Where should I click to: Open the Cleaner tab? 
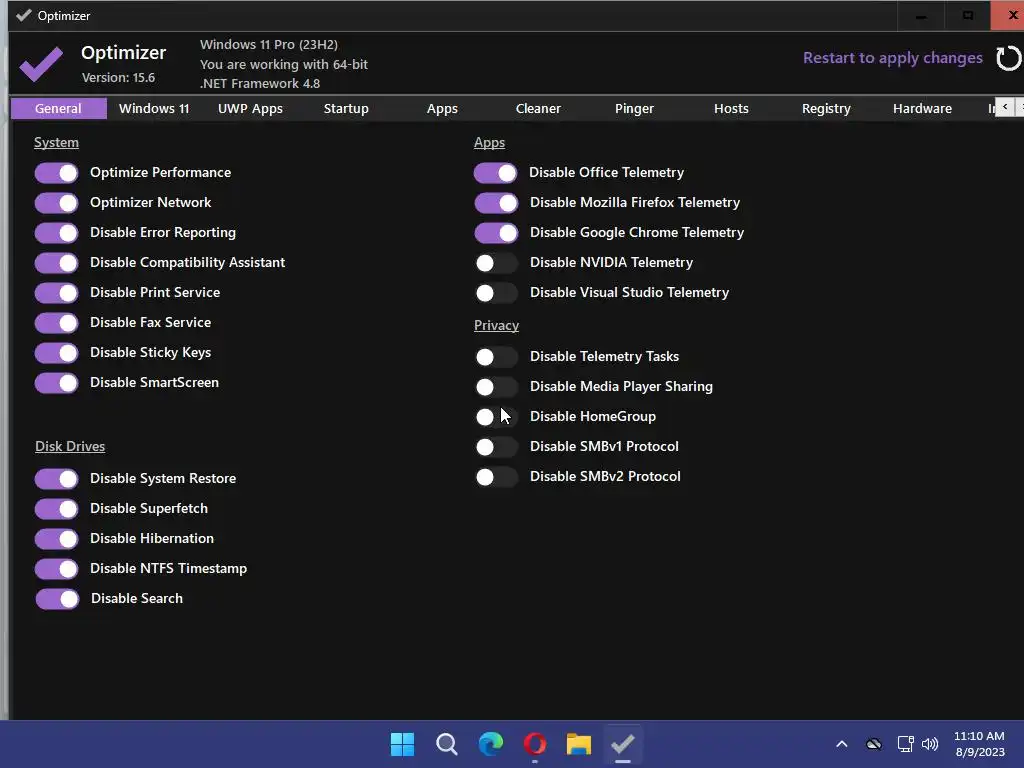538,108
